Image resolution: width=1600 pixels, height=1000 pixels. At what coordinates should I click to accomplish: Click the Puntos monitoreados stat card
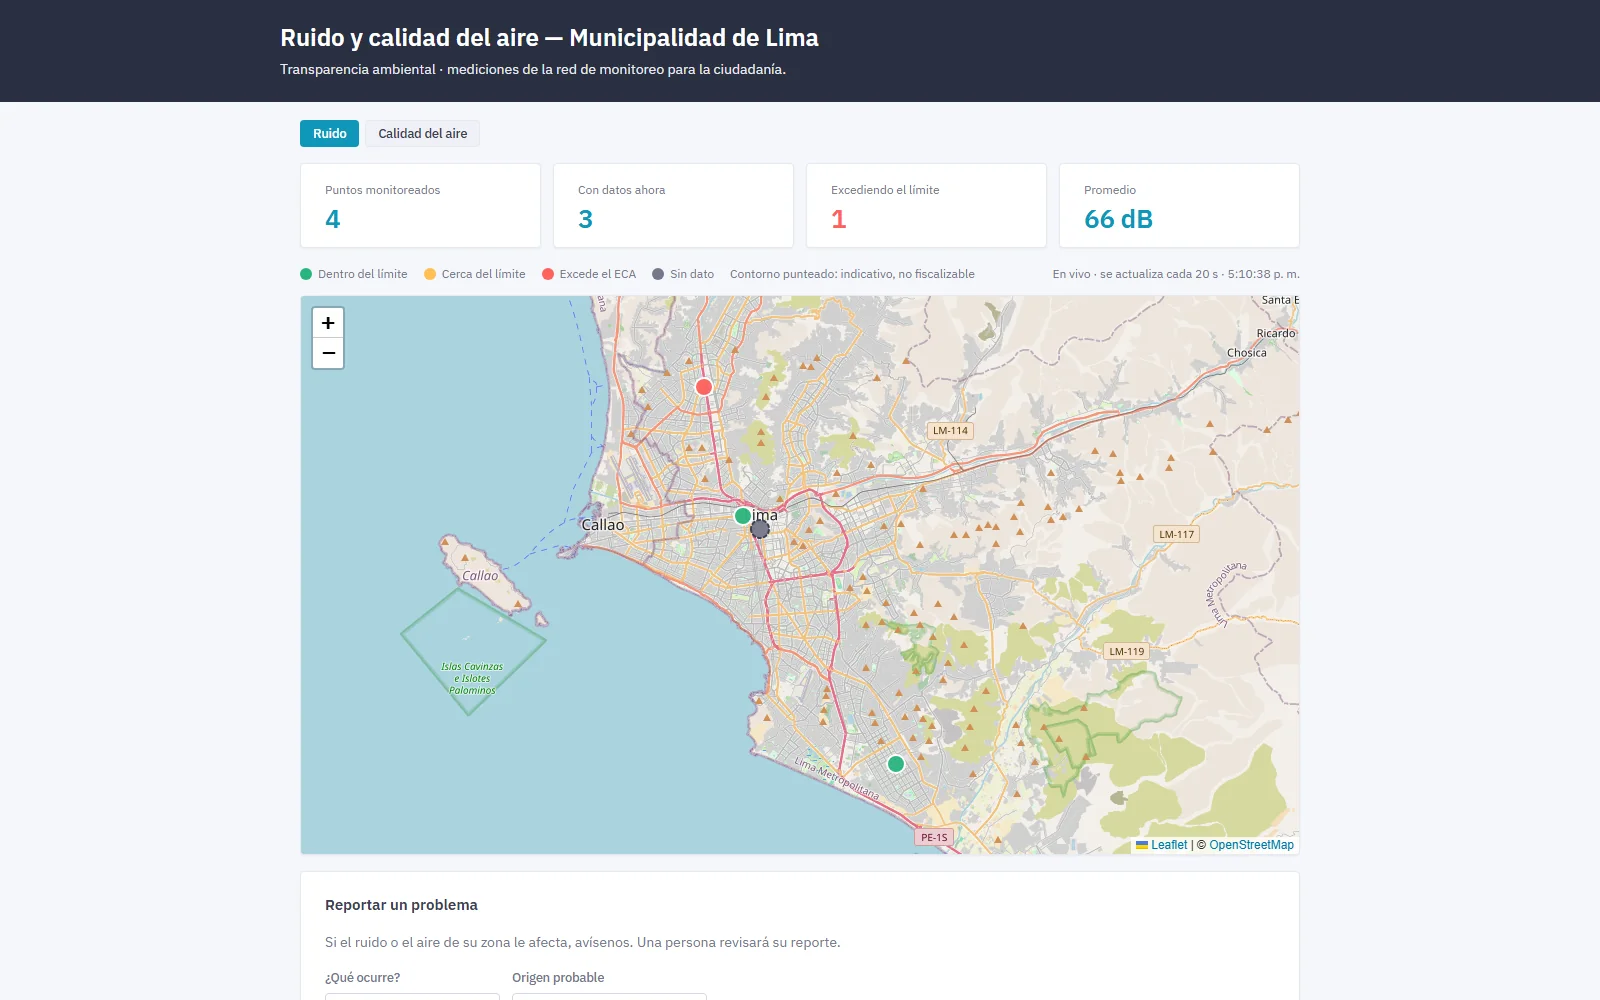point(420,206)
